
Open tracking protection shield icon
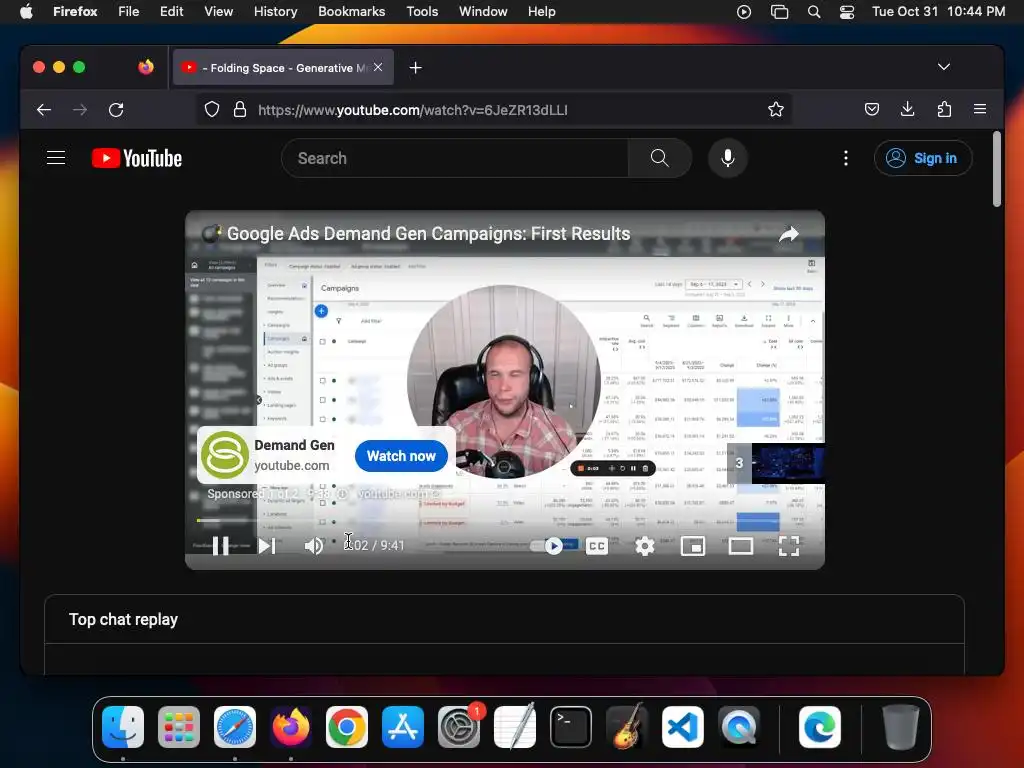[x=212, y=110]
